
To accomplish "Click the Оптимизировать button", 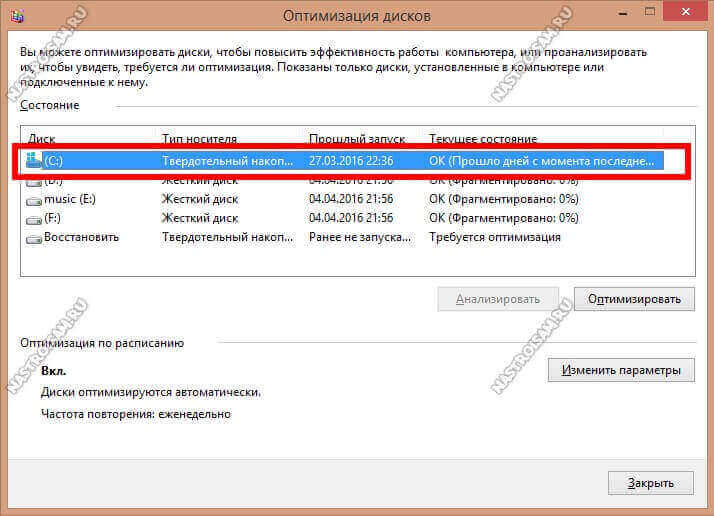I will 634,299.
